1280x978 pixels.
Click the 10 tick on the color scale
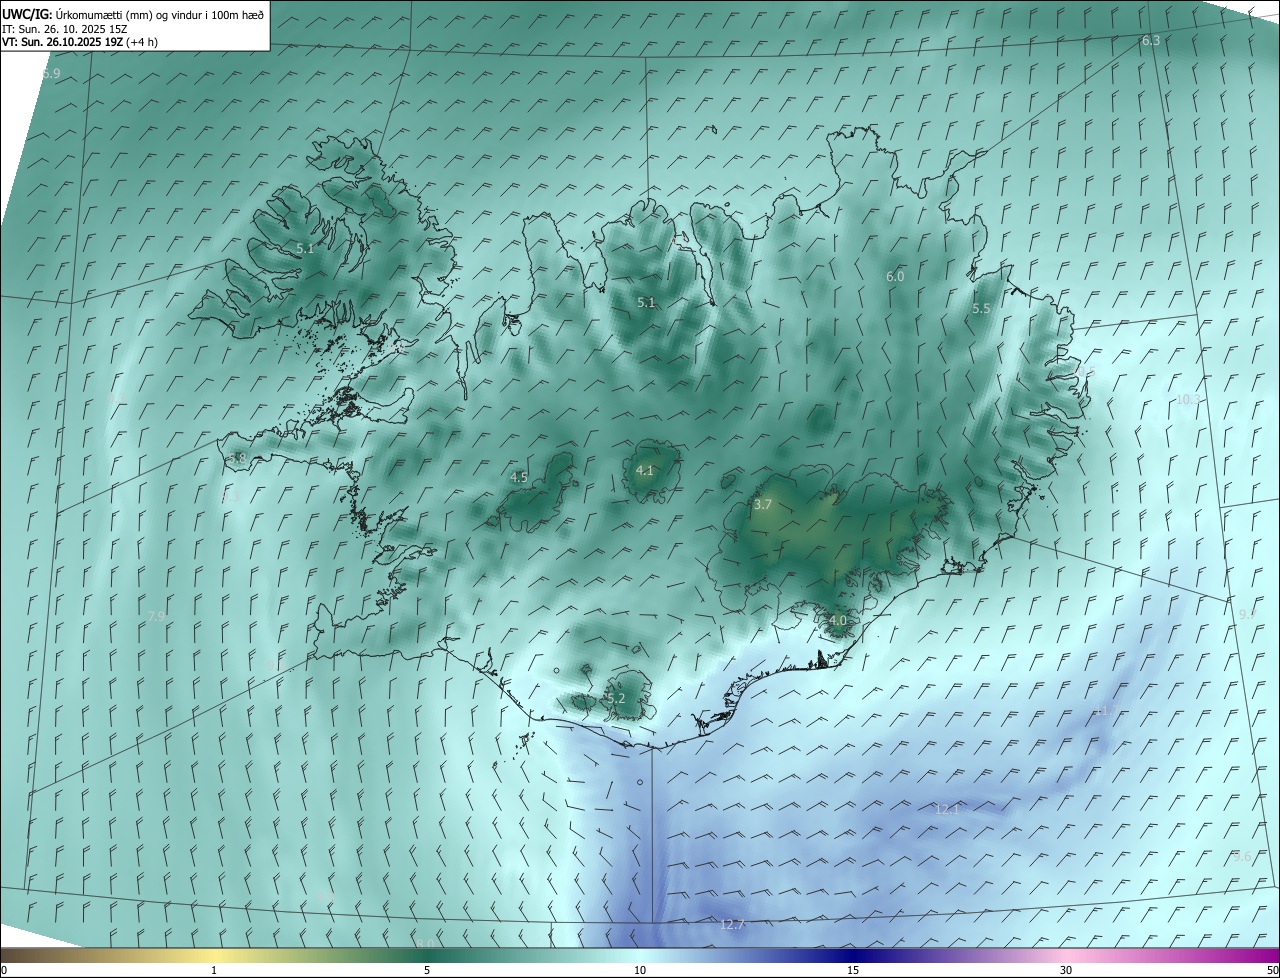point(640,970)
